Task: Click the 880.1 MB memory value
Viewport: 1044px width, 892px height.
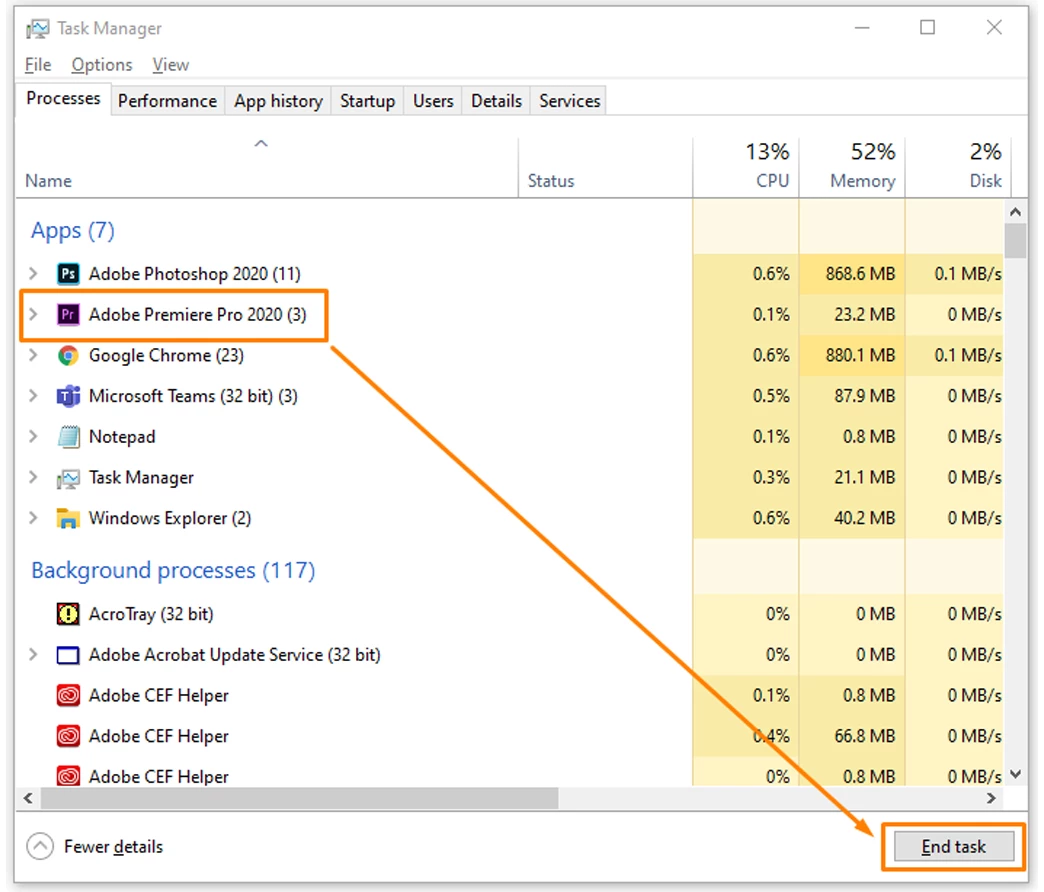Action: (x=860, y=355)
